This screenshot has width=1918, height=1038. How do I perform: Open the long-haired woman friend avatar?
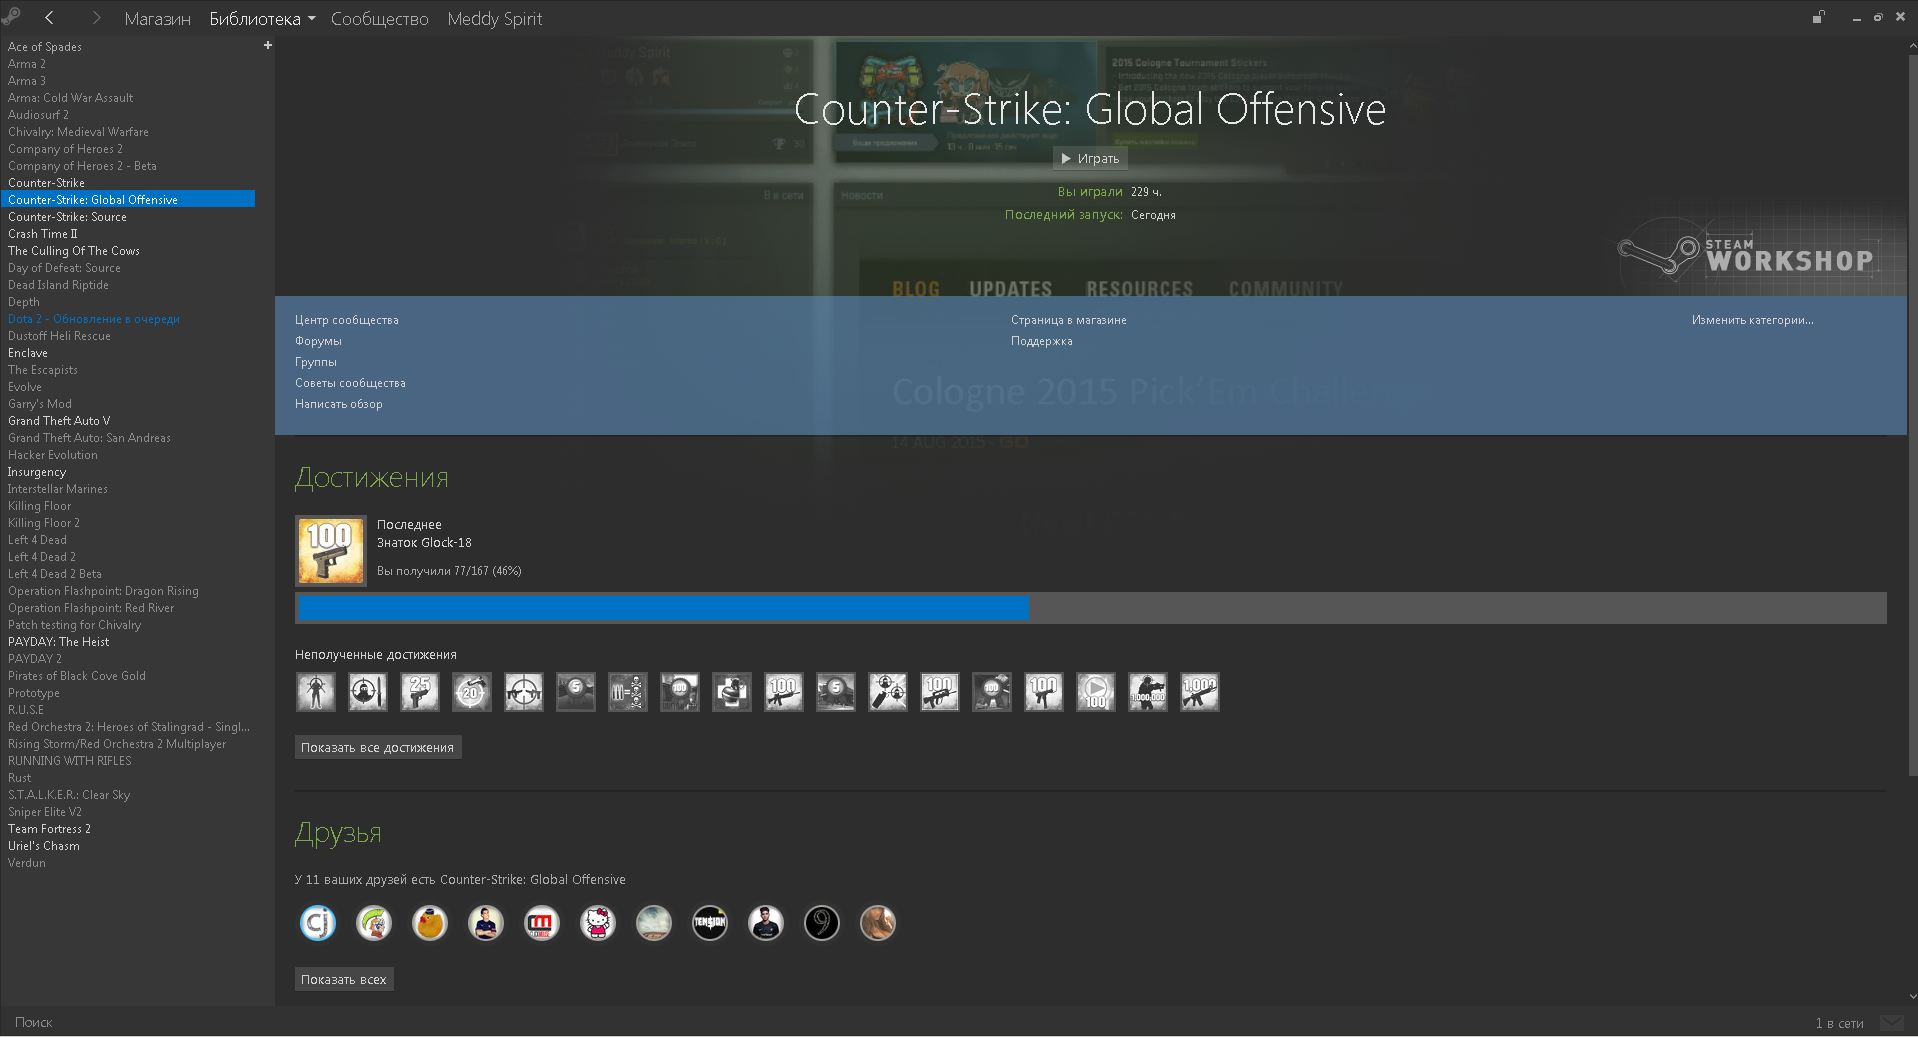click(x=878, y=923)
